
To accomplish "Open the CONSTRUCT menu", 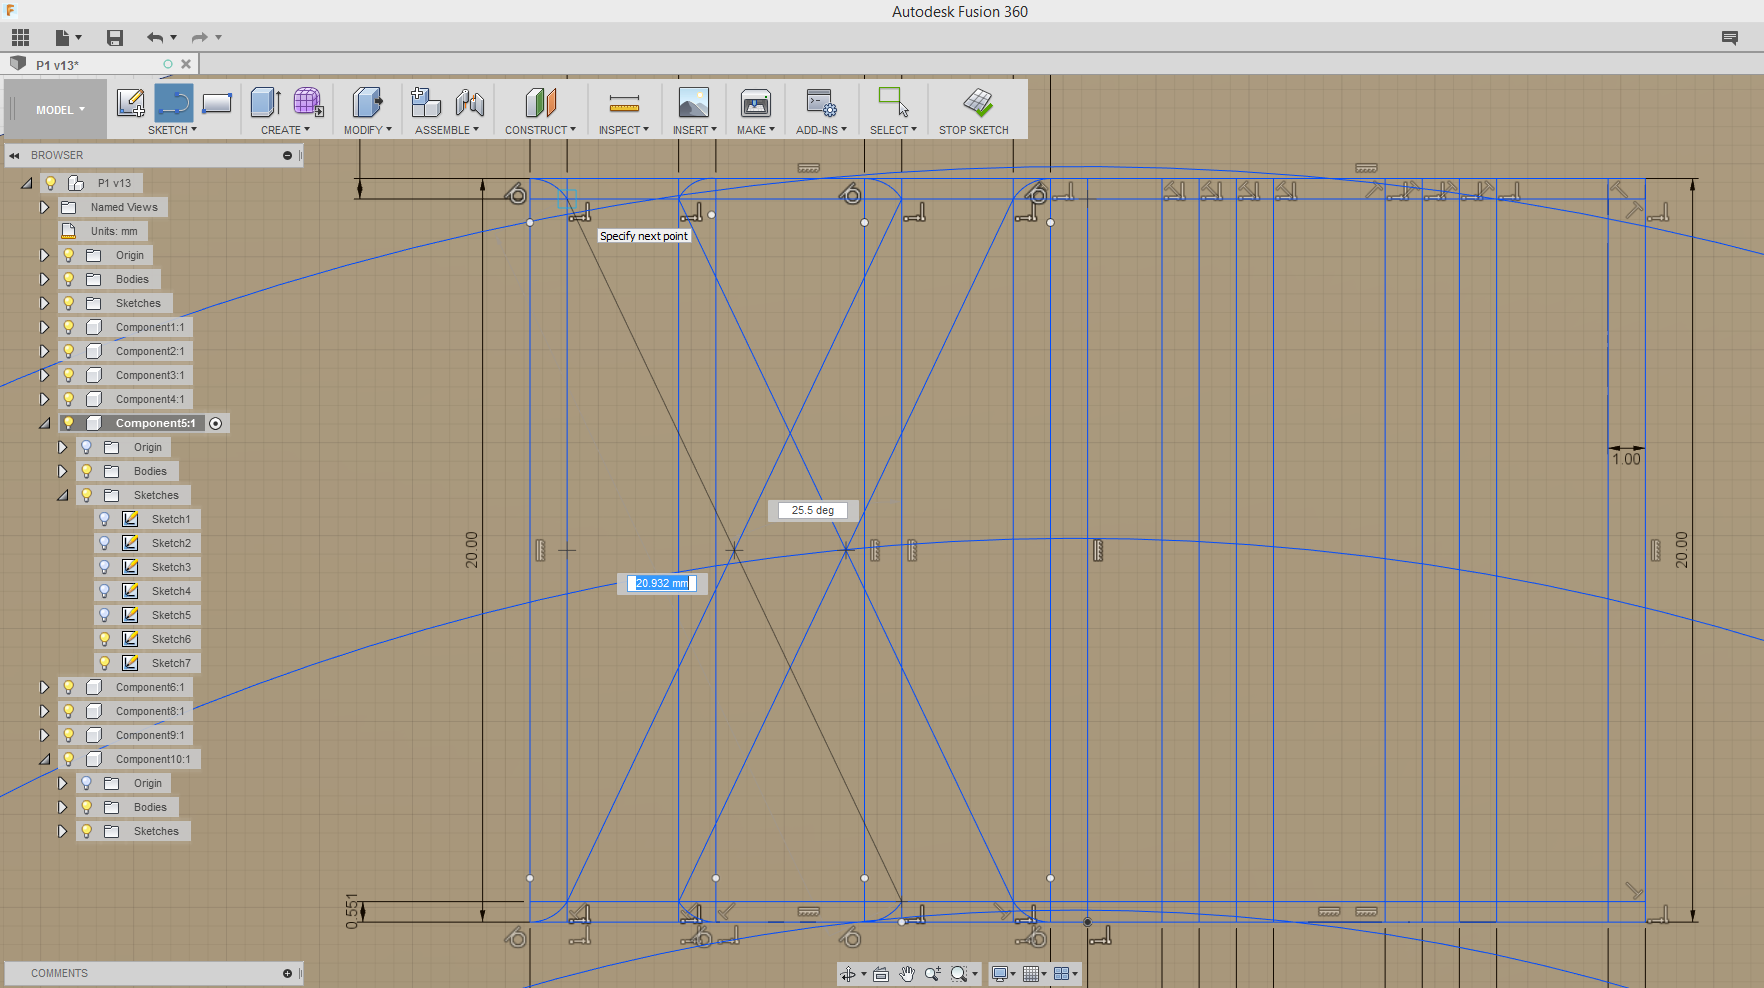I will pos(540,130).
